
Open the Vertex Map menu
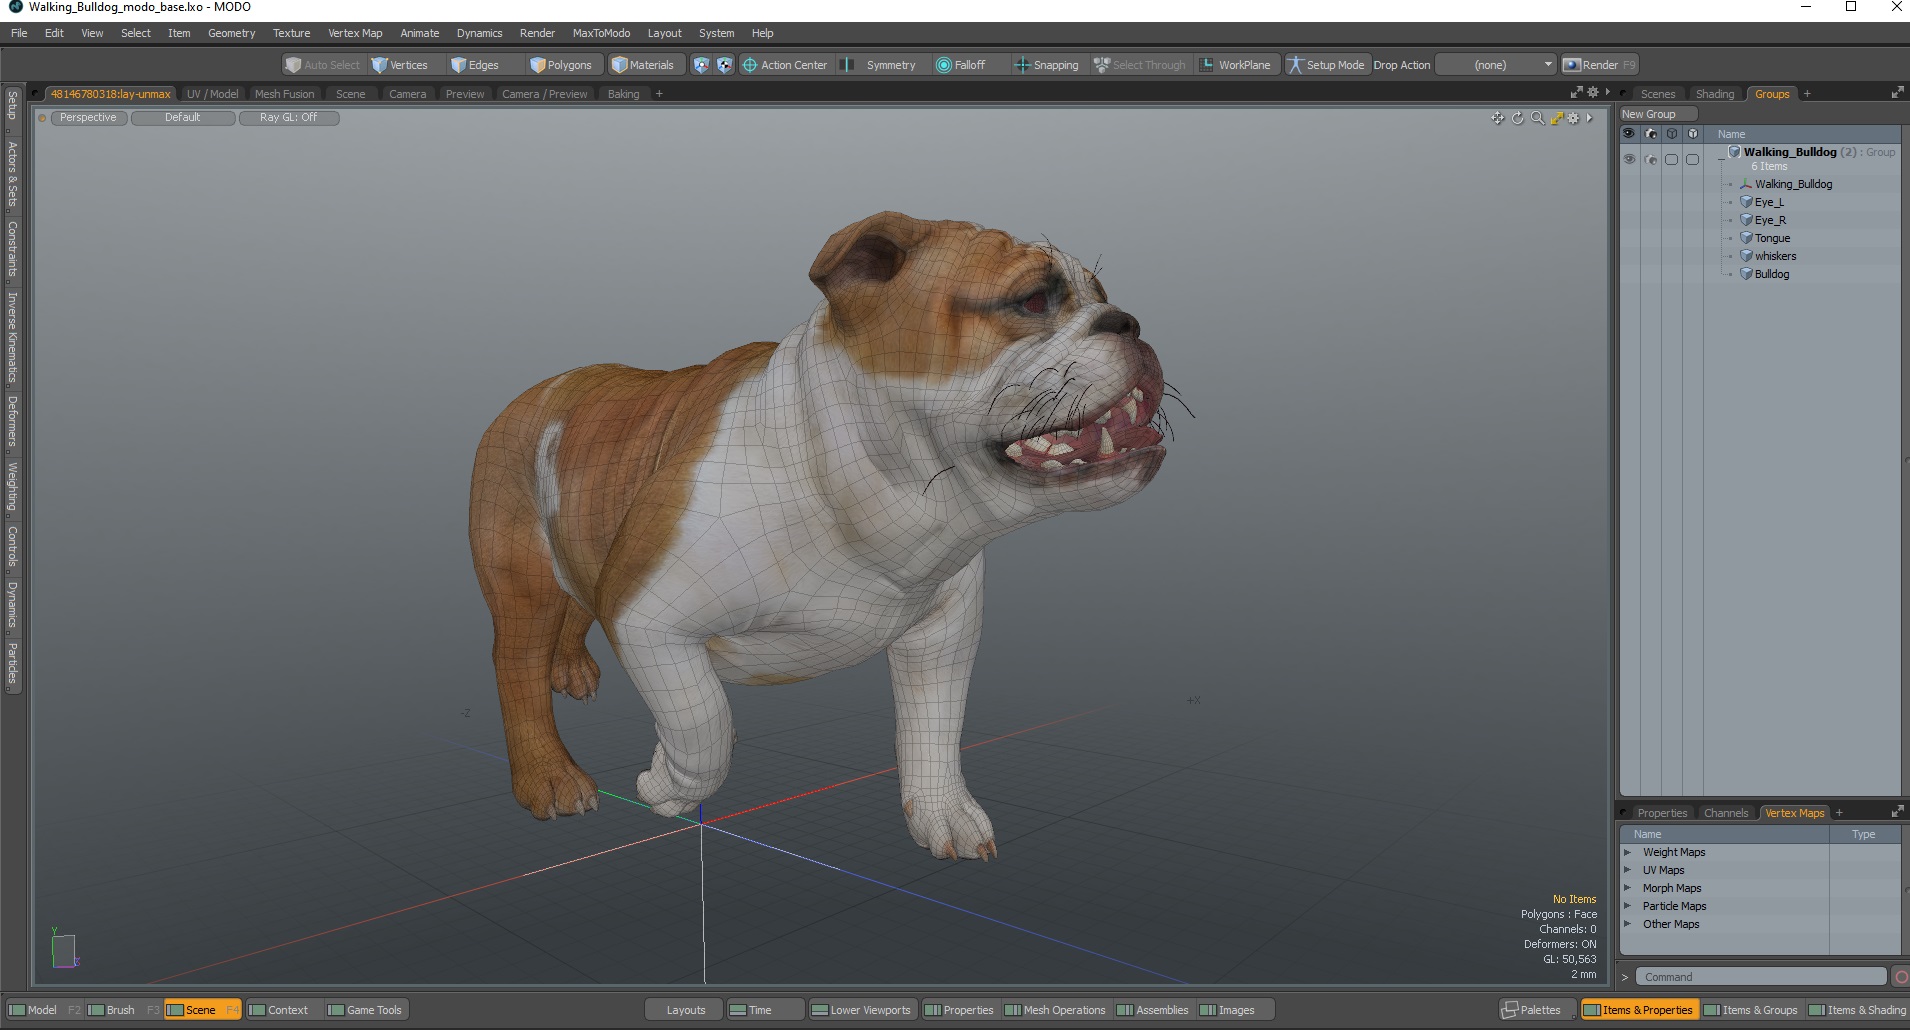355,33
